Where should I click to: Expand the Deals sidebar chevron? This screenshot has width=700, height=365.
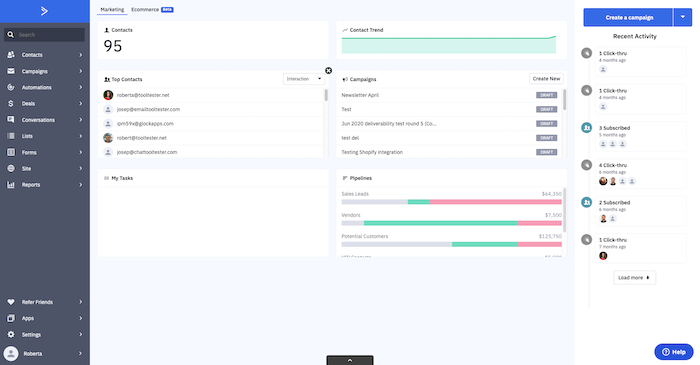click(x=81, y=104)
